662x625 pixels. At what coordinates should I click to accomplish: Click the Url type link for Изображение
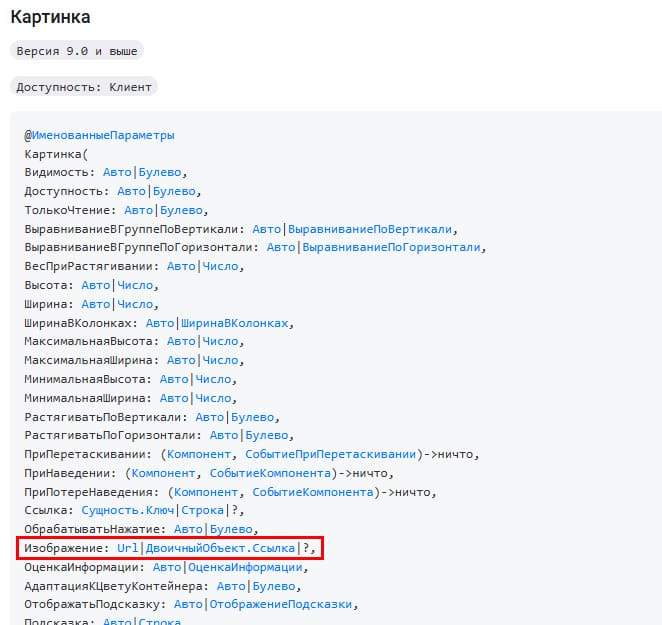coord(128,548)
